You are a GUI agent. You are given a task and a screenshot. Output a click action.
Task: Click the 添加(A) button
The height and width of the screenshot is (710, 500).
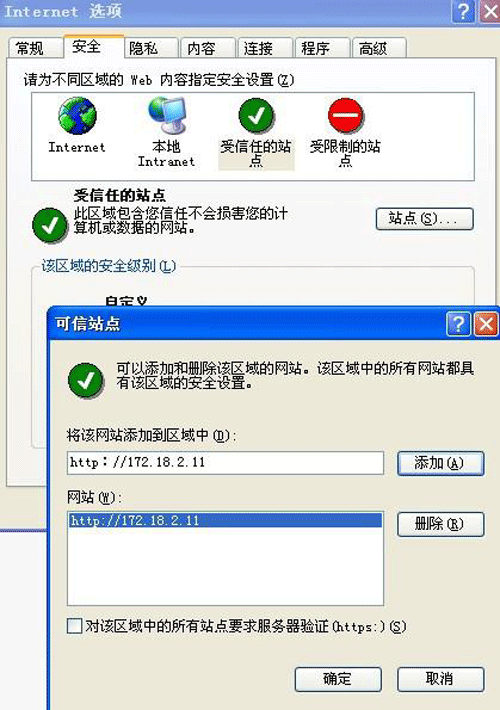(x=441, y=463)
